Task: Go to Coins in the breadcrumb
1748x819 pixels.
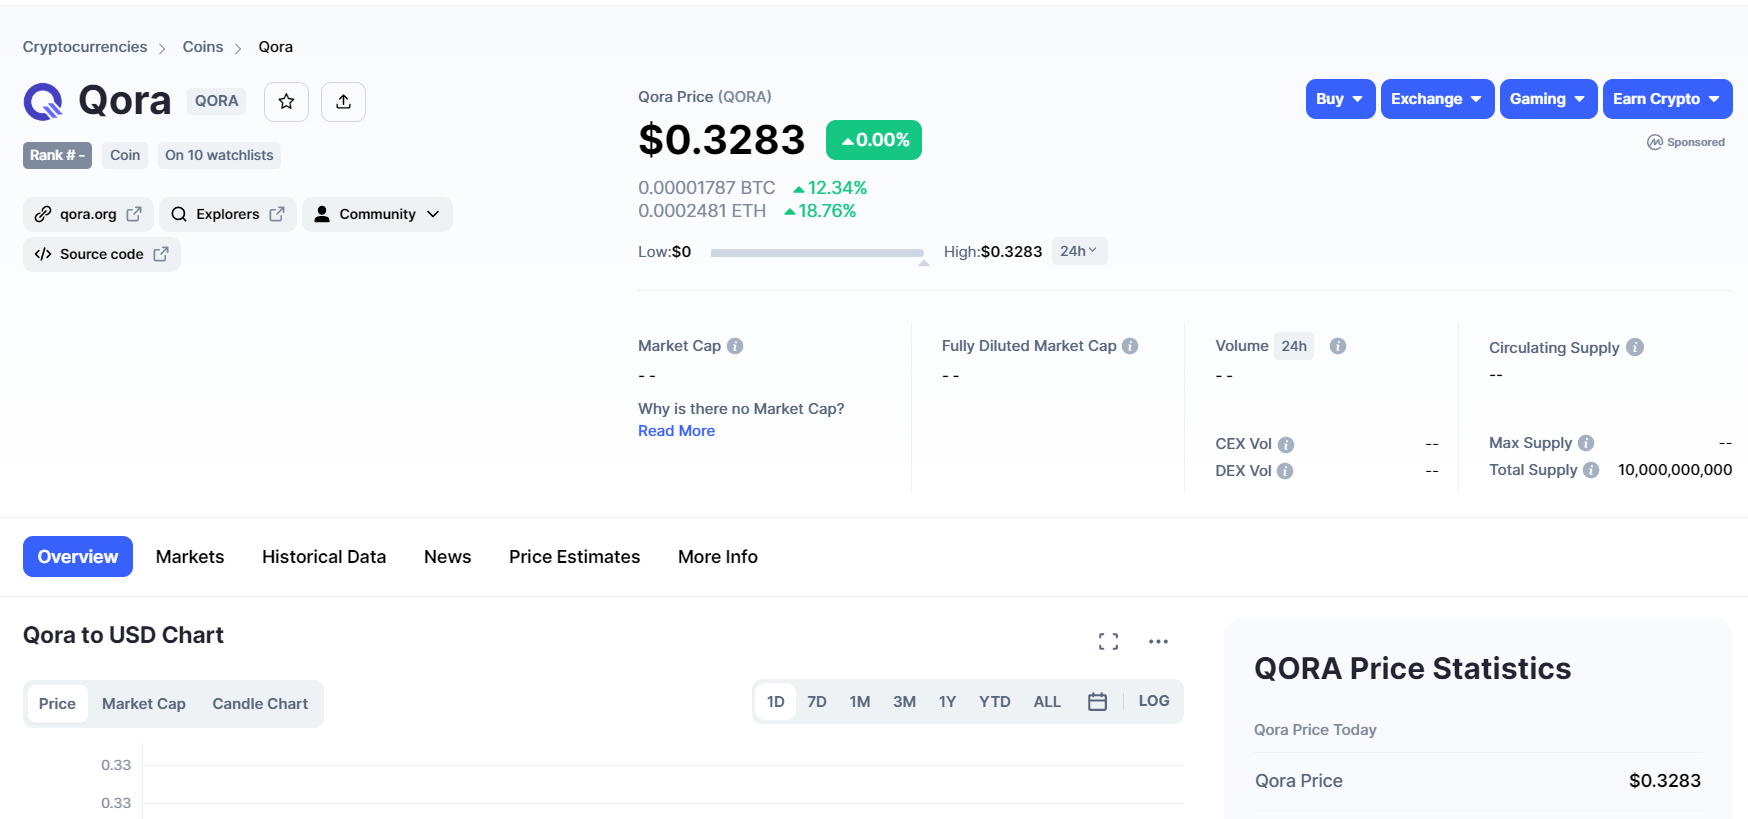Action: pyautogui.click(x=203, y=47)
